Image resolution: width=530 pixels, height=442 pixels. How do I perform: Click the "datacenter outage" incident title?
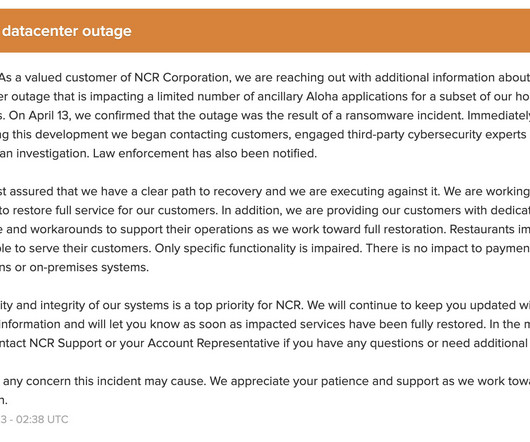coord(67,31)
